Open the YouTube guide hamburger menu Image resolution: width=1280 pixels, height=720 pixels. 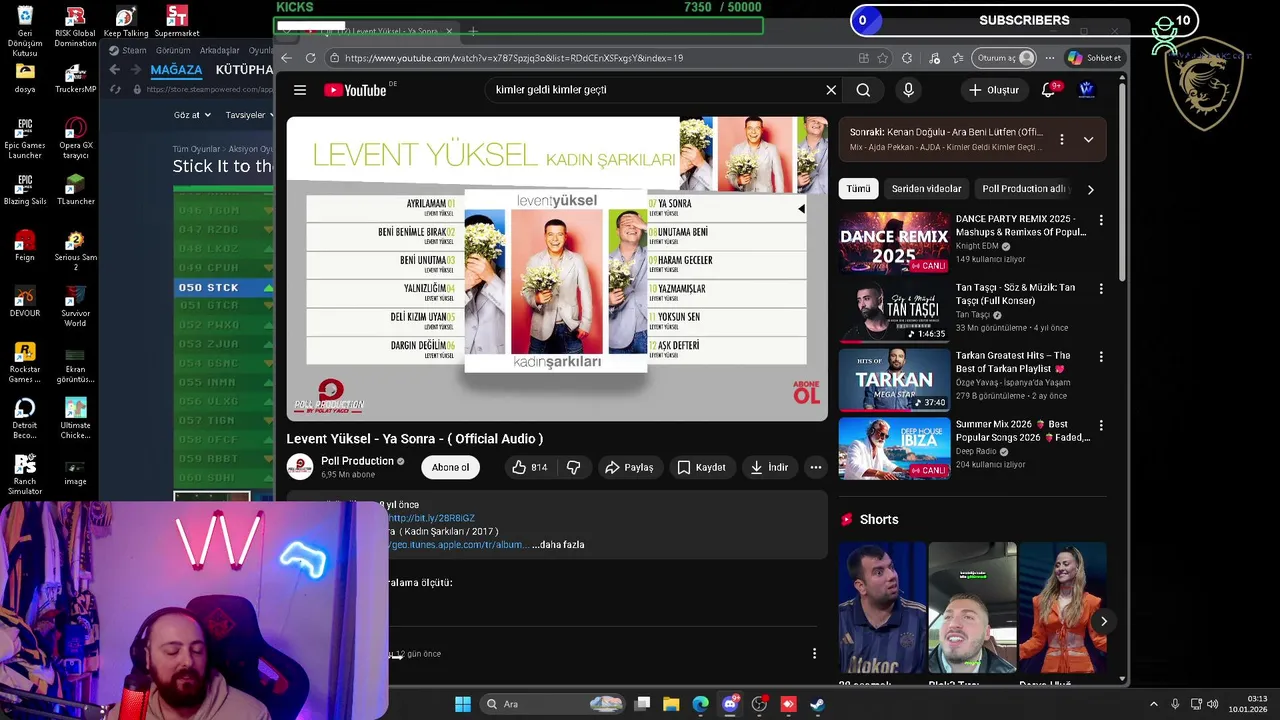pos(299,90)
